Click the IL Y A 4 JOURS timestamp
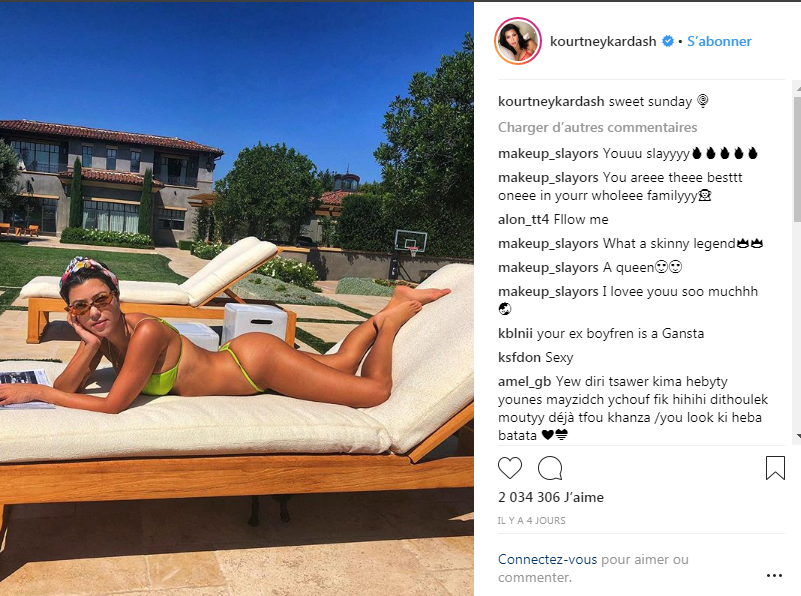 pos(532,520)
